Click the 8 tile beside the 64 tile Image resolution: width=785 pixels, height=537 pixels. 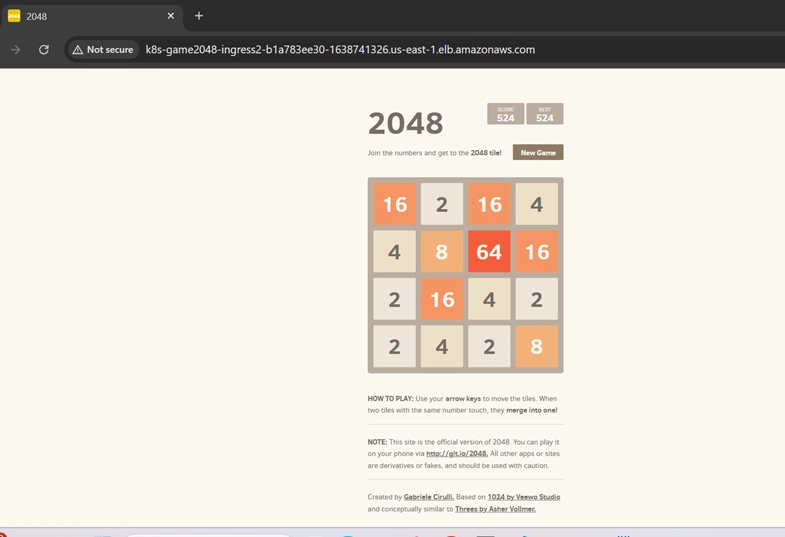point(442,252)
